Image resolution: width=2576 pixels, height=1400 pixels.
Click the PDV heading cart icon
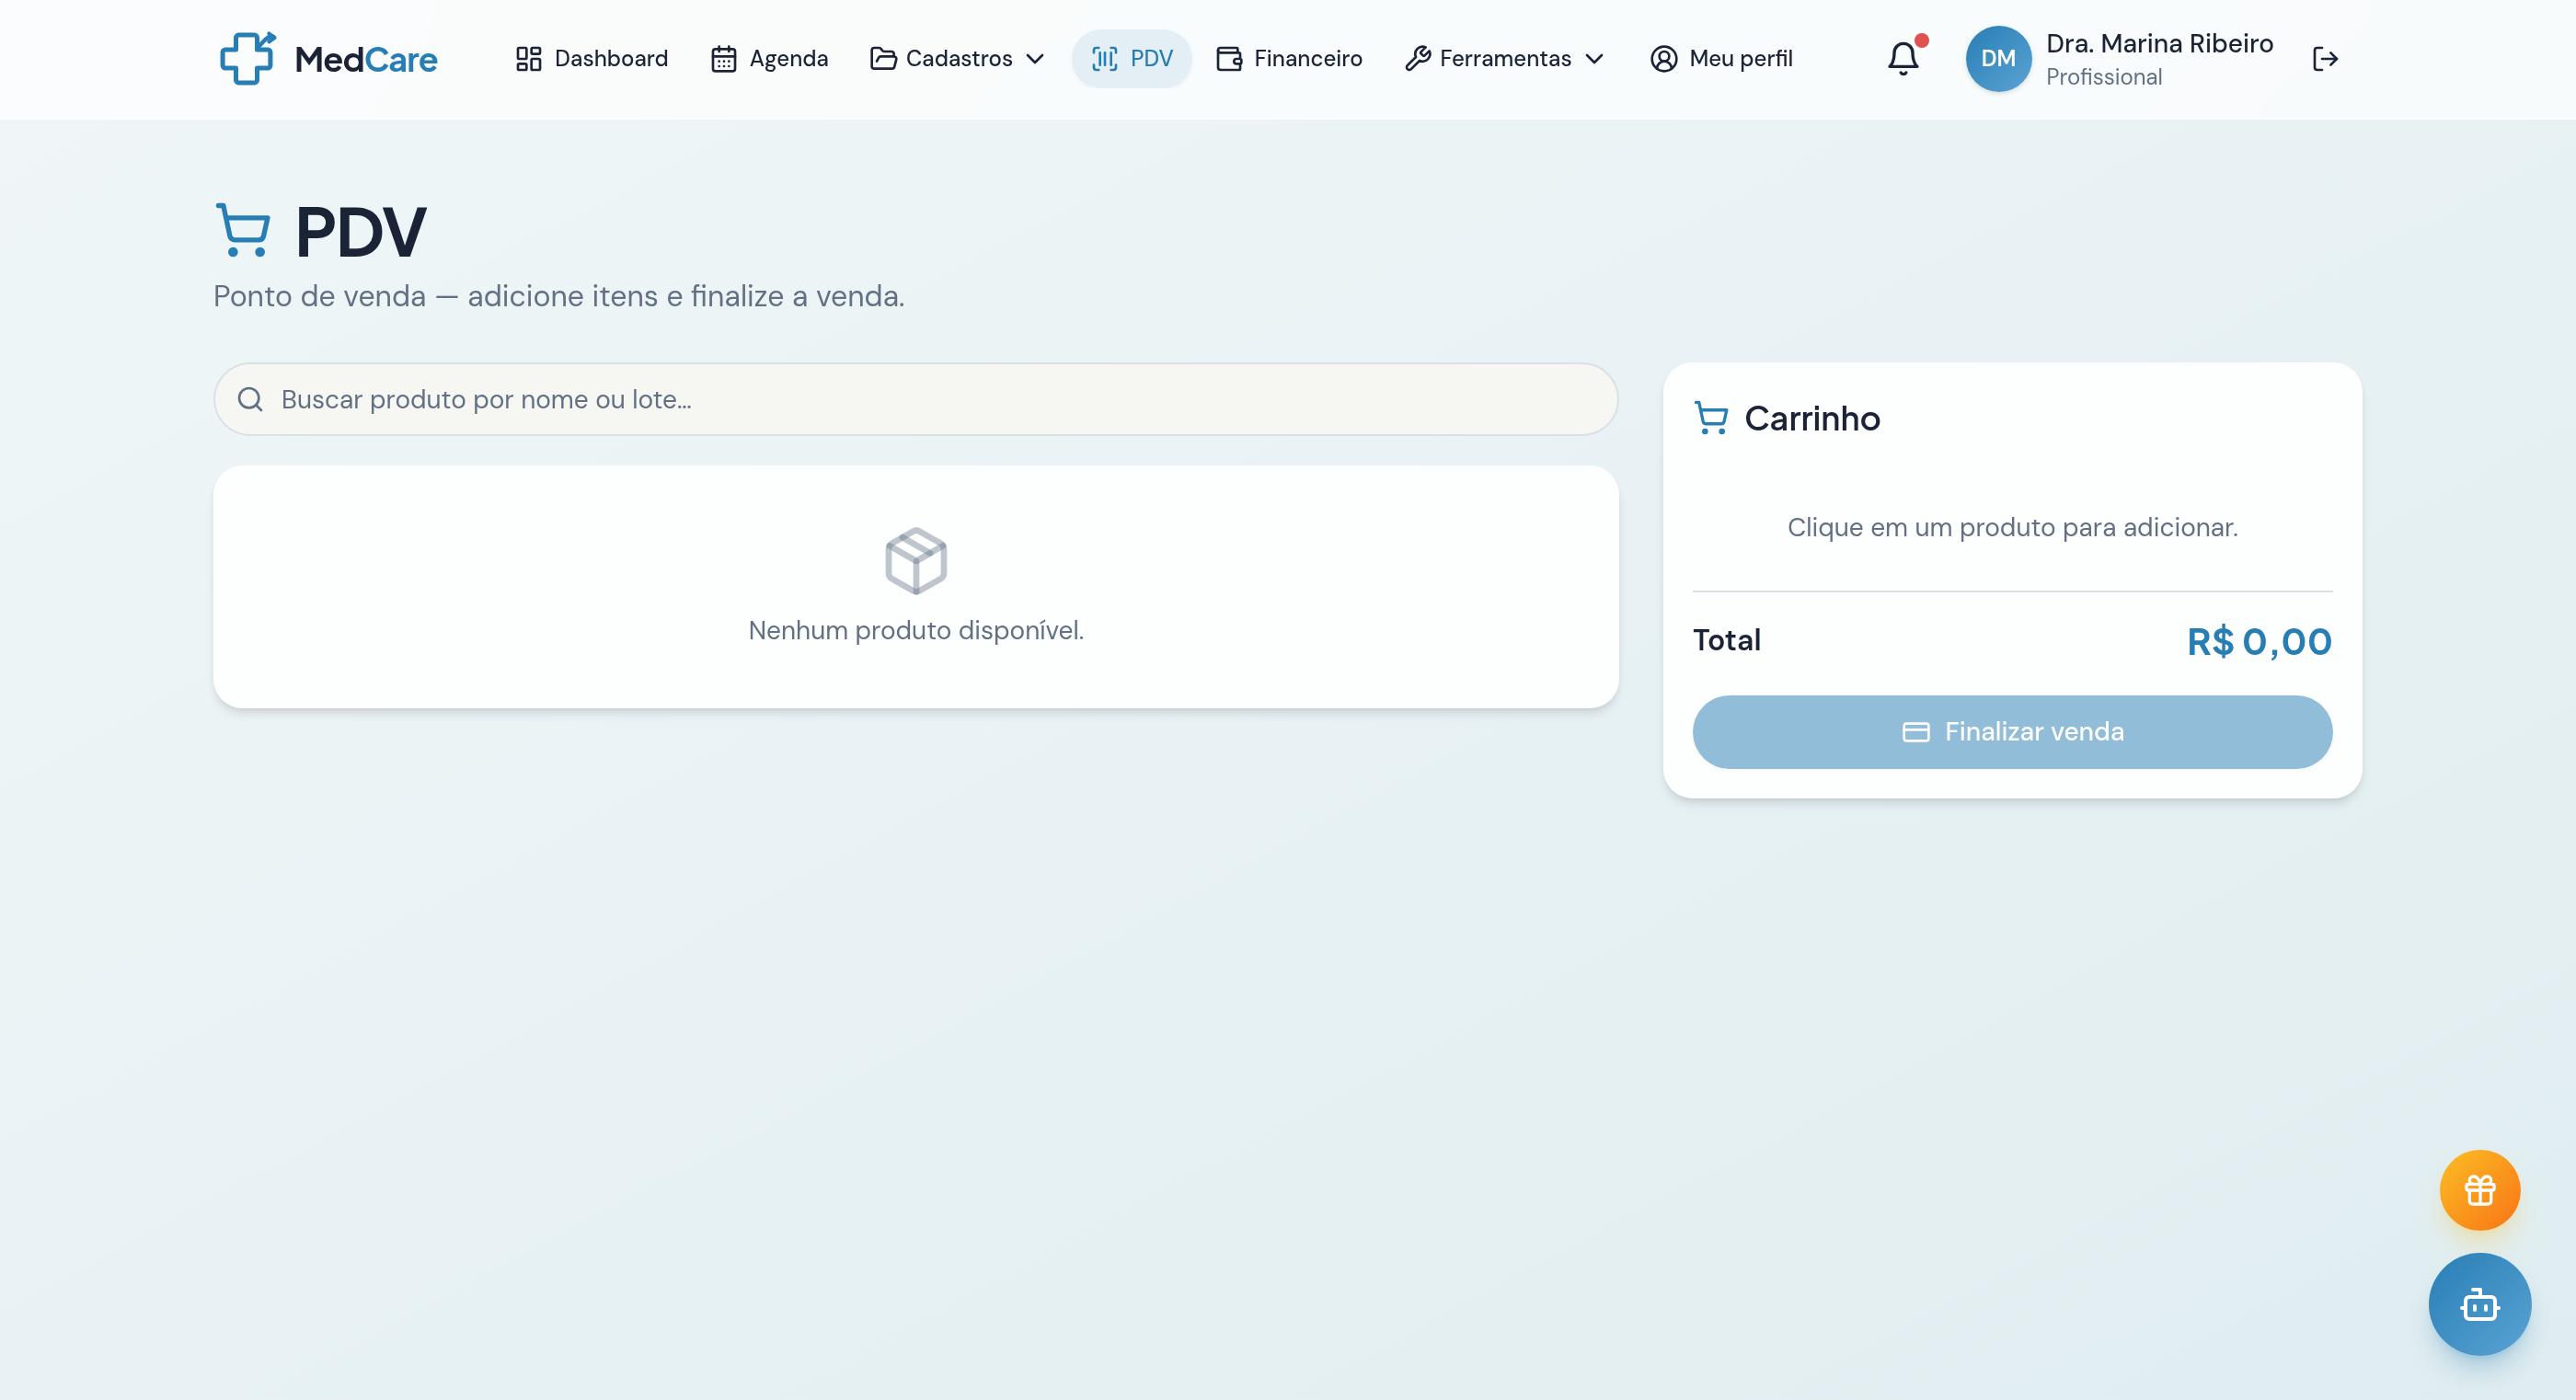243,231
